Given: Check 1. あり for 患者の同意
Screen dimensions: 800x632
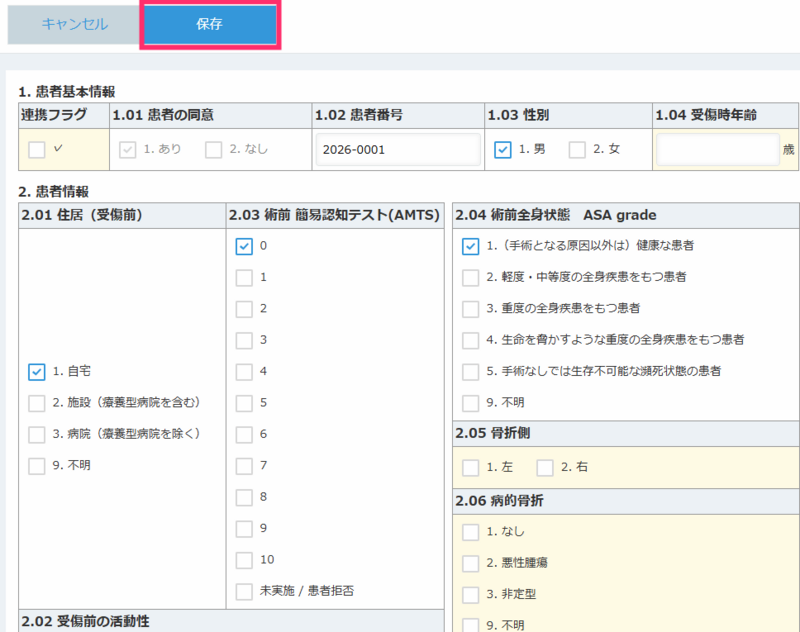Looking at the screenshot, I should point(128,150).
